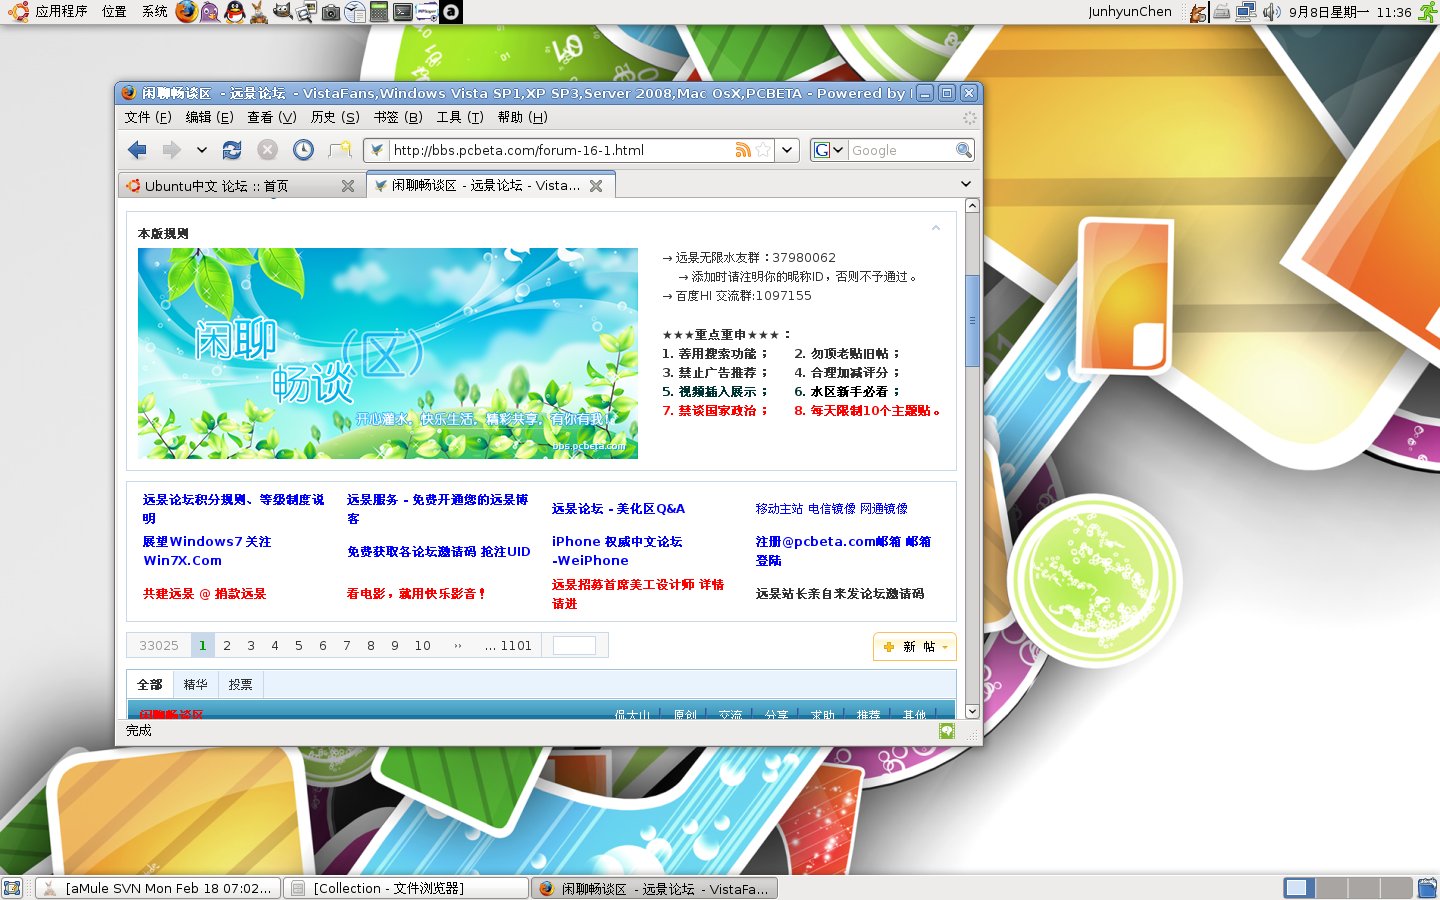
Task: Click the page number jump input box
Action: tap(574, 646)
